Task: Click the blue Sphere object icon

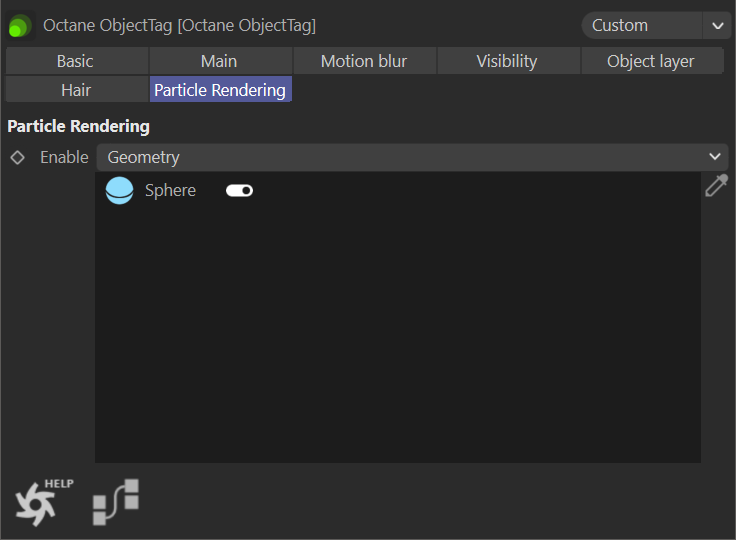Action: pyautogui.click(x=119, y=190)
